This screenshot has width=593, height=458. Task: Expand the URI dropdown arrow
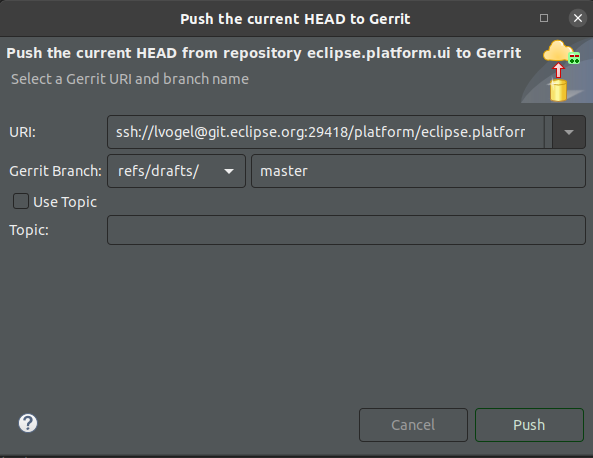(x=569, y=132)
